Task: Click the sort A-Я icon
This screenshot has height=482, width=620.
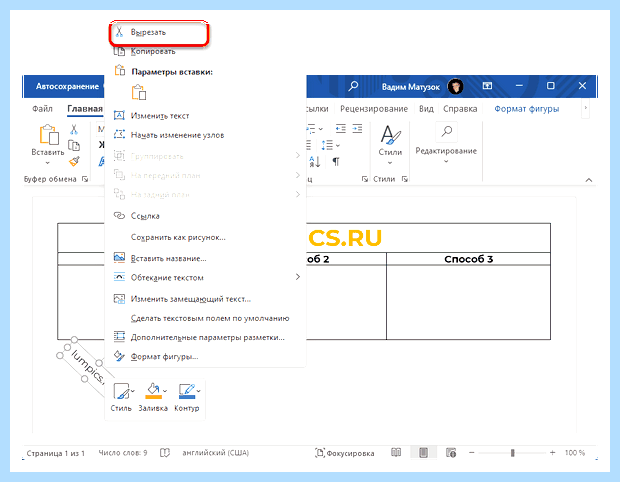Action: pos(315,161)
